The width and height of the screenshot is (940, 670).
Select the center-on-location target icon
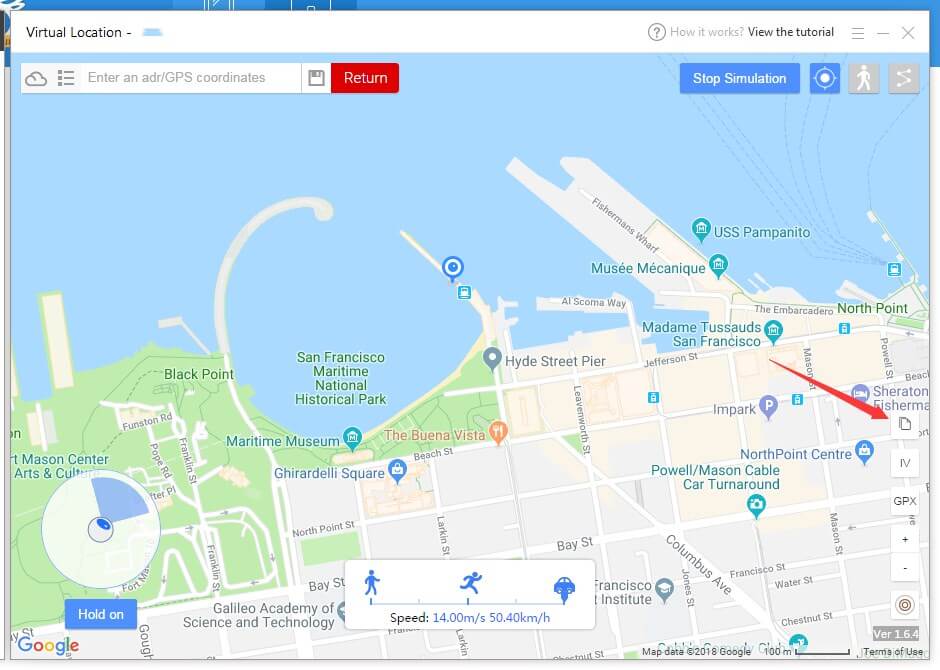point(824,79)
